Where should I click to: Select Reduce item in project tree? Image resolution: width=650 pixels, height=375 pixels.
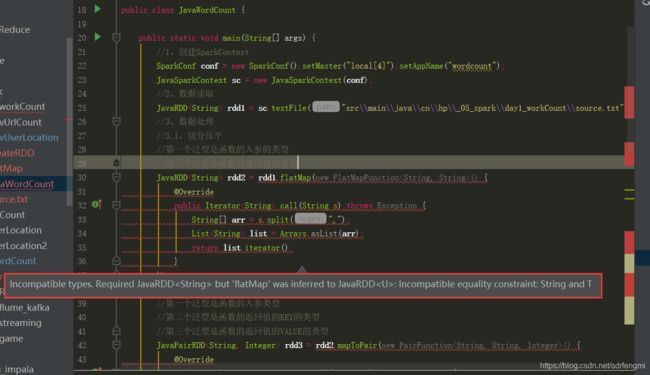click(15, 29)
